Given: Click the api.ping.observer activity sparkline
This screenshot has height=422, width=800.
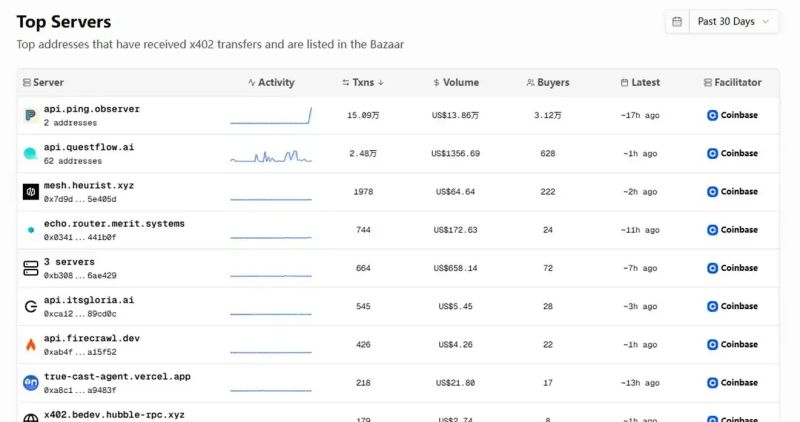Looking at the screenshot, I should click(271, 115).
